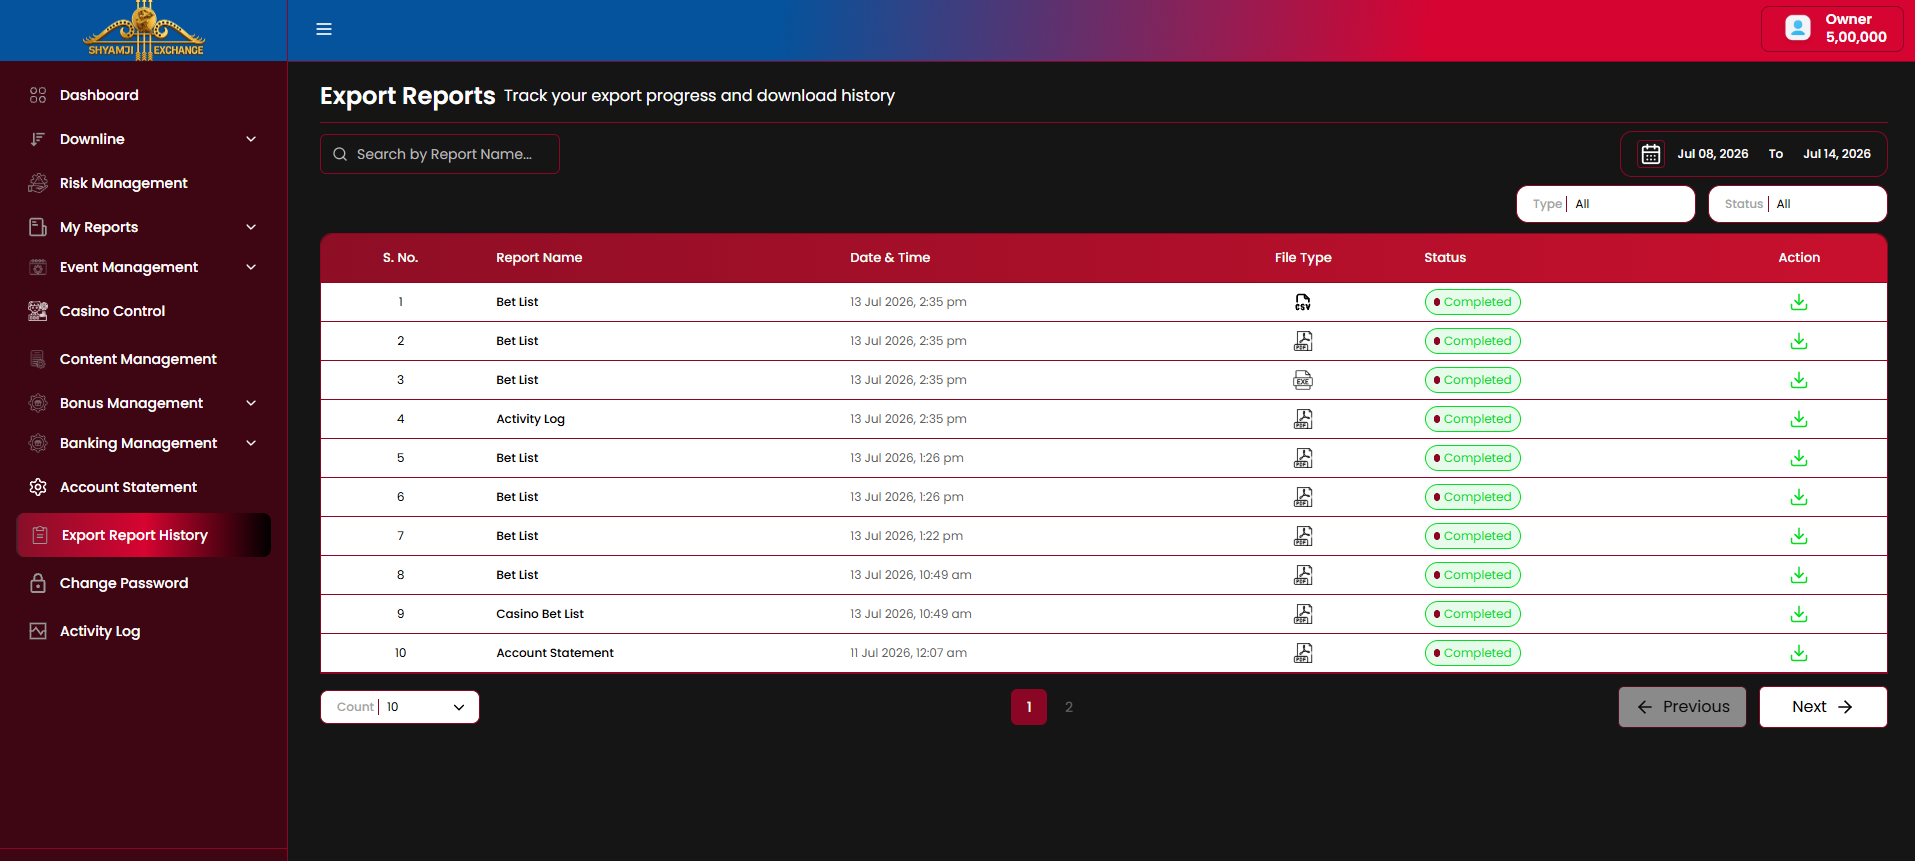Viewport: 1915px width, 861px height.
Task: Click the Shyamji Exchange logo
Action: click(144, 31)
